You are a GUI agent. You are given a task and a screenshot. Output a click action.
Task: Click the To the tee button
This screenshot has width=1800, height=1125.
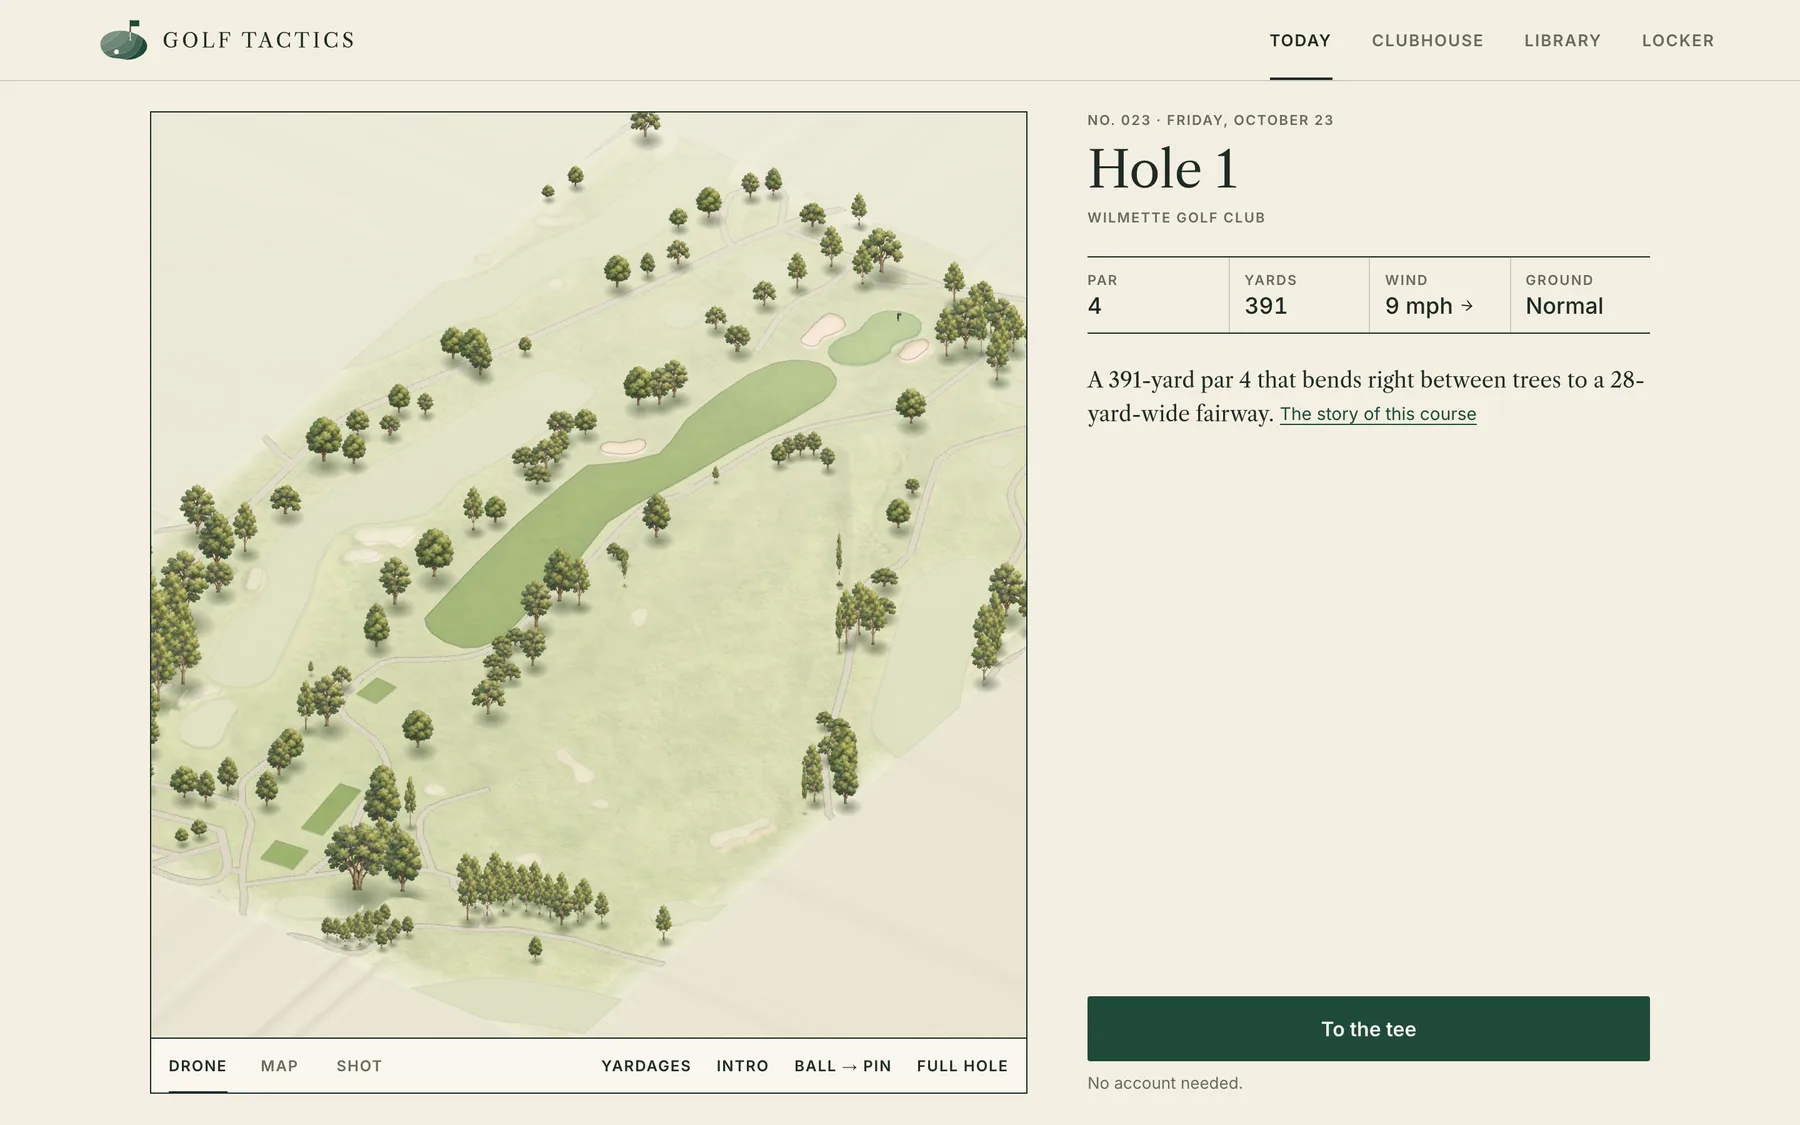1368,1028
